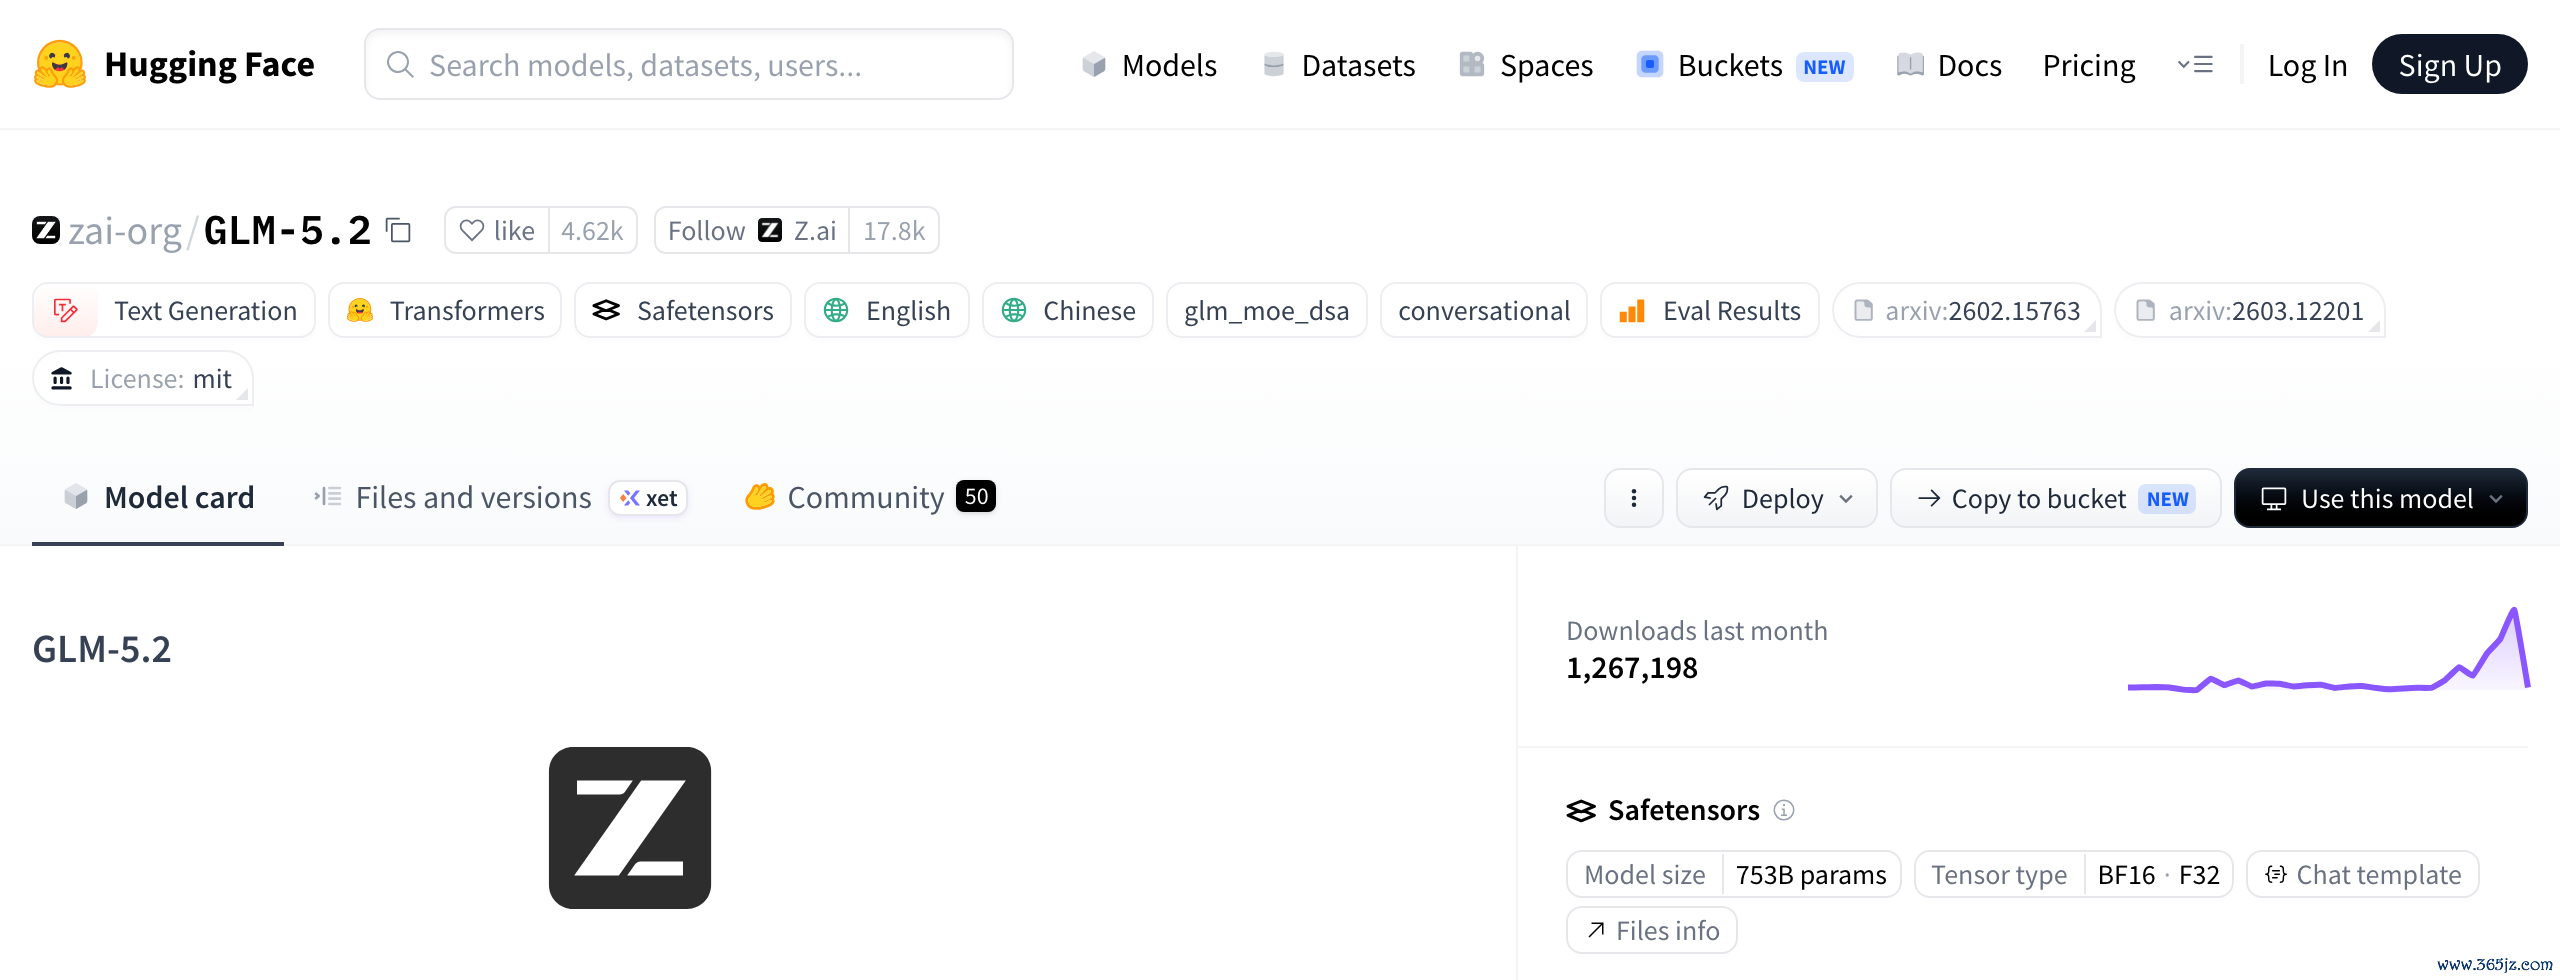This screenshot has height=980, width=2560.
Task: Click the large Z.ai logo image
Action: (x=630, y=828)
